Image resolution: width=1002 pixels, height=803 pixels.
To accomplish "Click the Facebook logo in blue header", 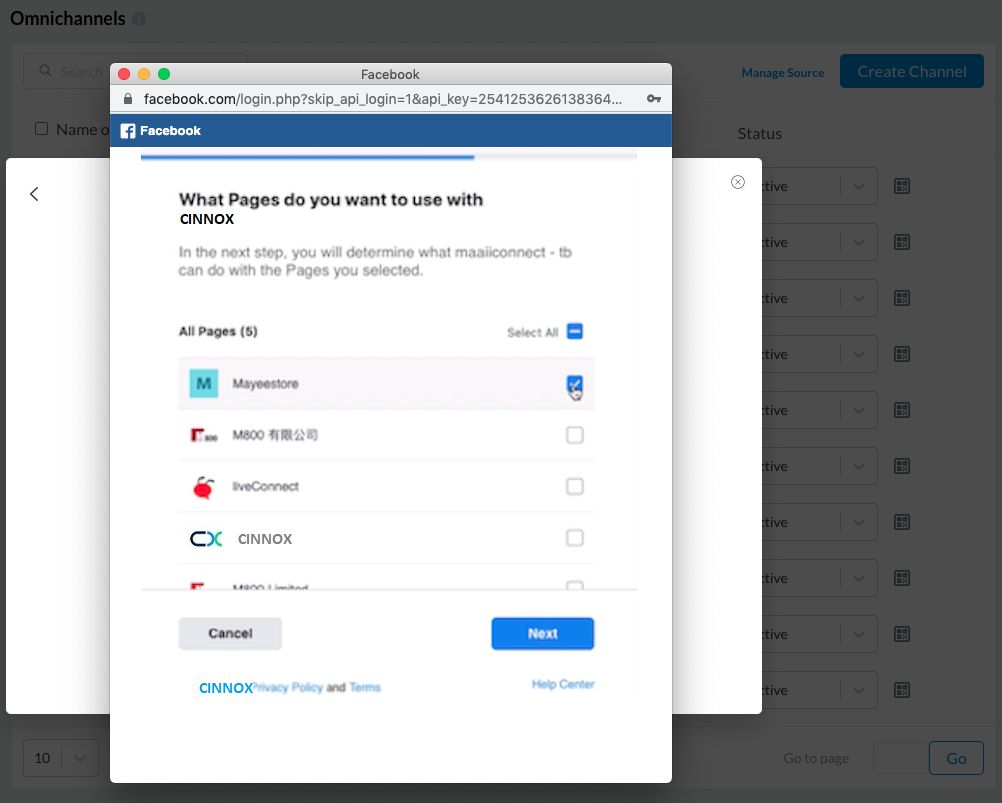I will click(128, 131).
